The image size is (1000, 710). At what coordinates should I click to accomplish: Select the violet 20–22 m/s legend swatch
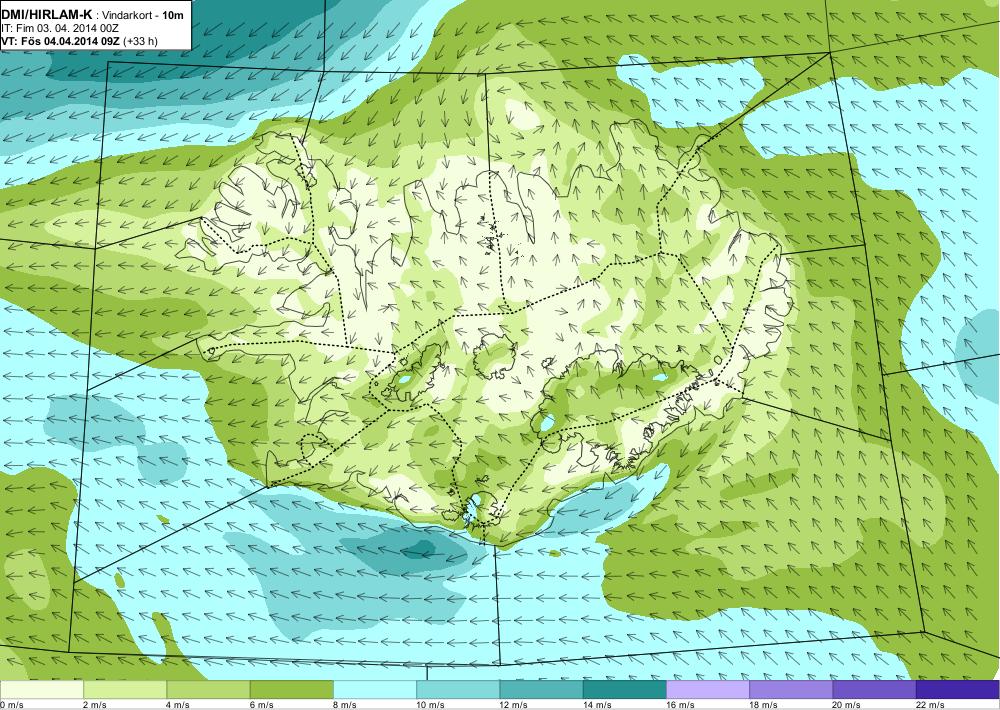click(874, 690)
